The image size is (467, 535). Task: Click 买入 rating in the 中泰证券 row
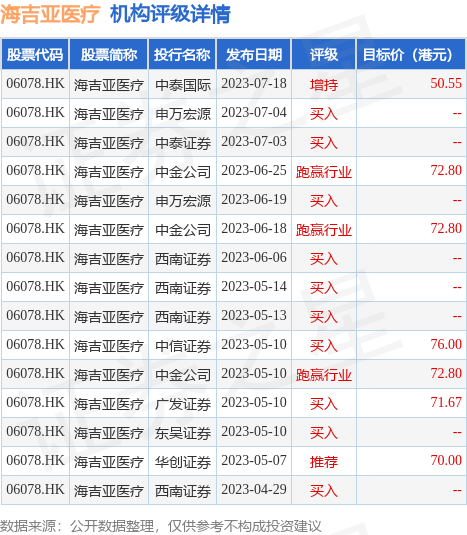(324, 143)
